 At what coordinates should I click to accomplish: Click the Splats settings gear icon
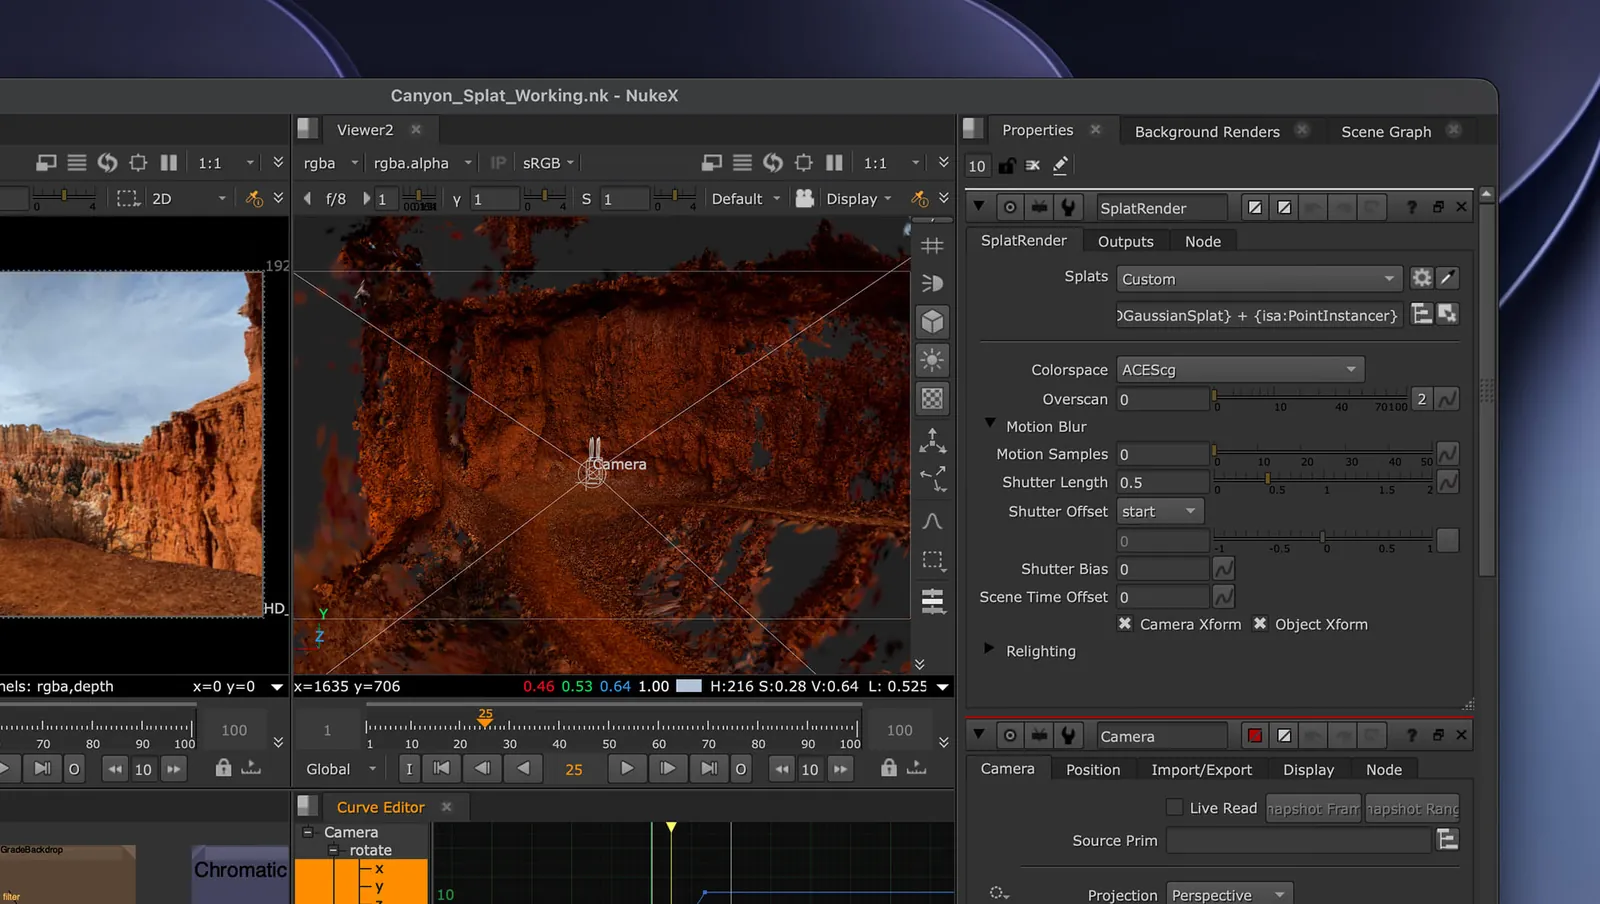coord(1421,278)
